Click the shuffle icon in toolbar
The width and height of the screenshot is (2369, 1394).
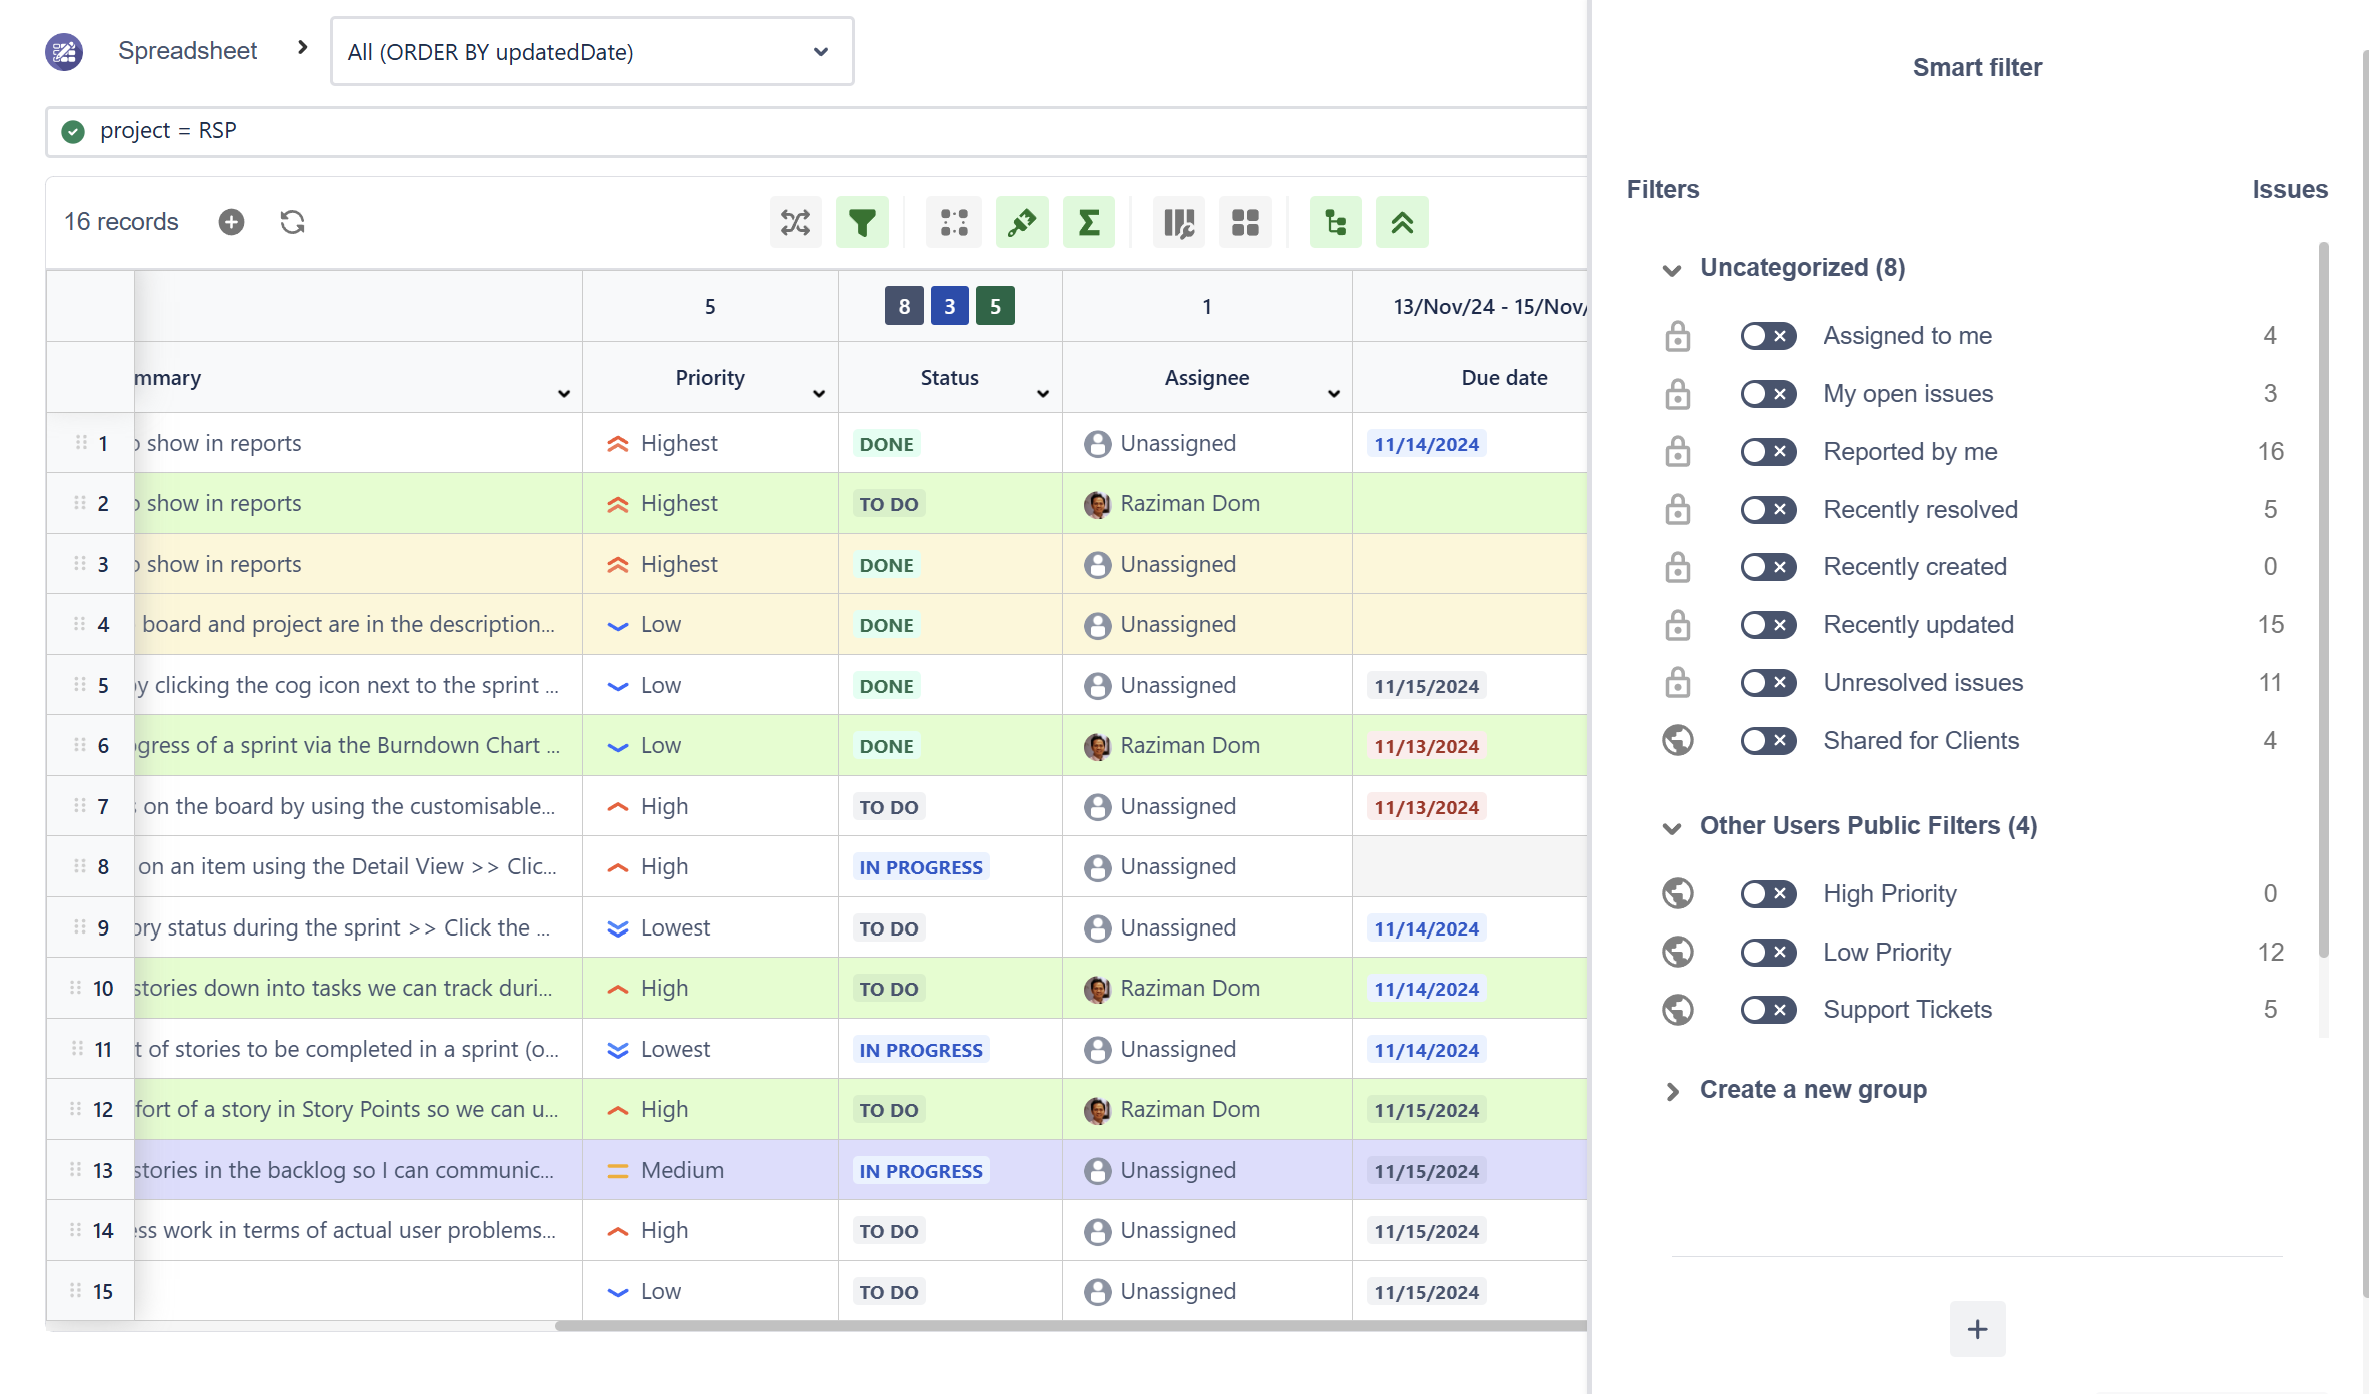click(x=795, y=222)
